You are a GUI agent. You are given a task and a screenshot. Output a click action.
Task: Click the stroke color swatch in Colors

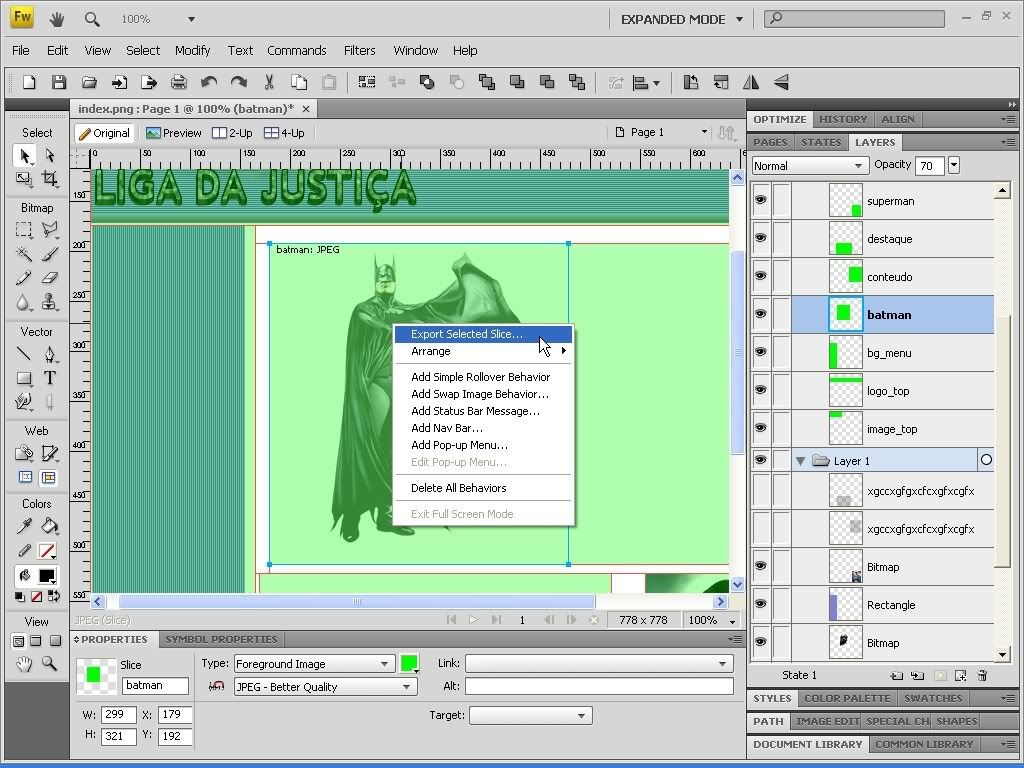pyautogui.click(x=47, y=551)
